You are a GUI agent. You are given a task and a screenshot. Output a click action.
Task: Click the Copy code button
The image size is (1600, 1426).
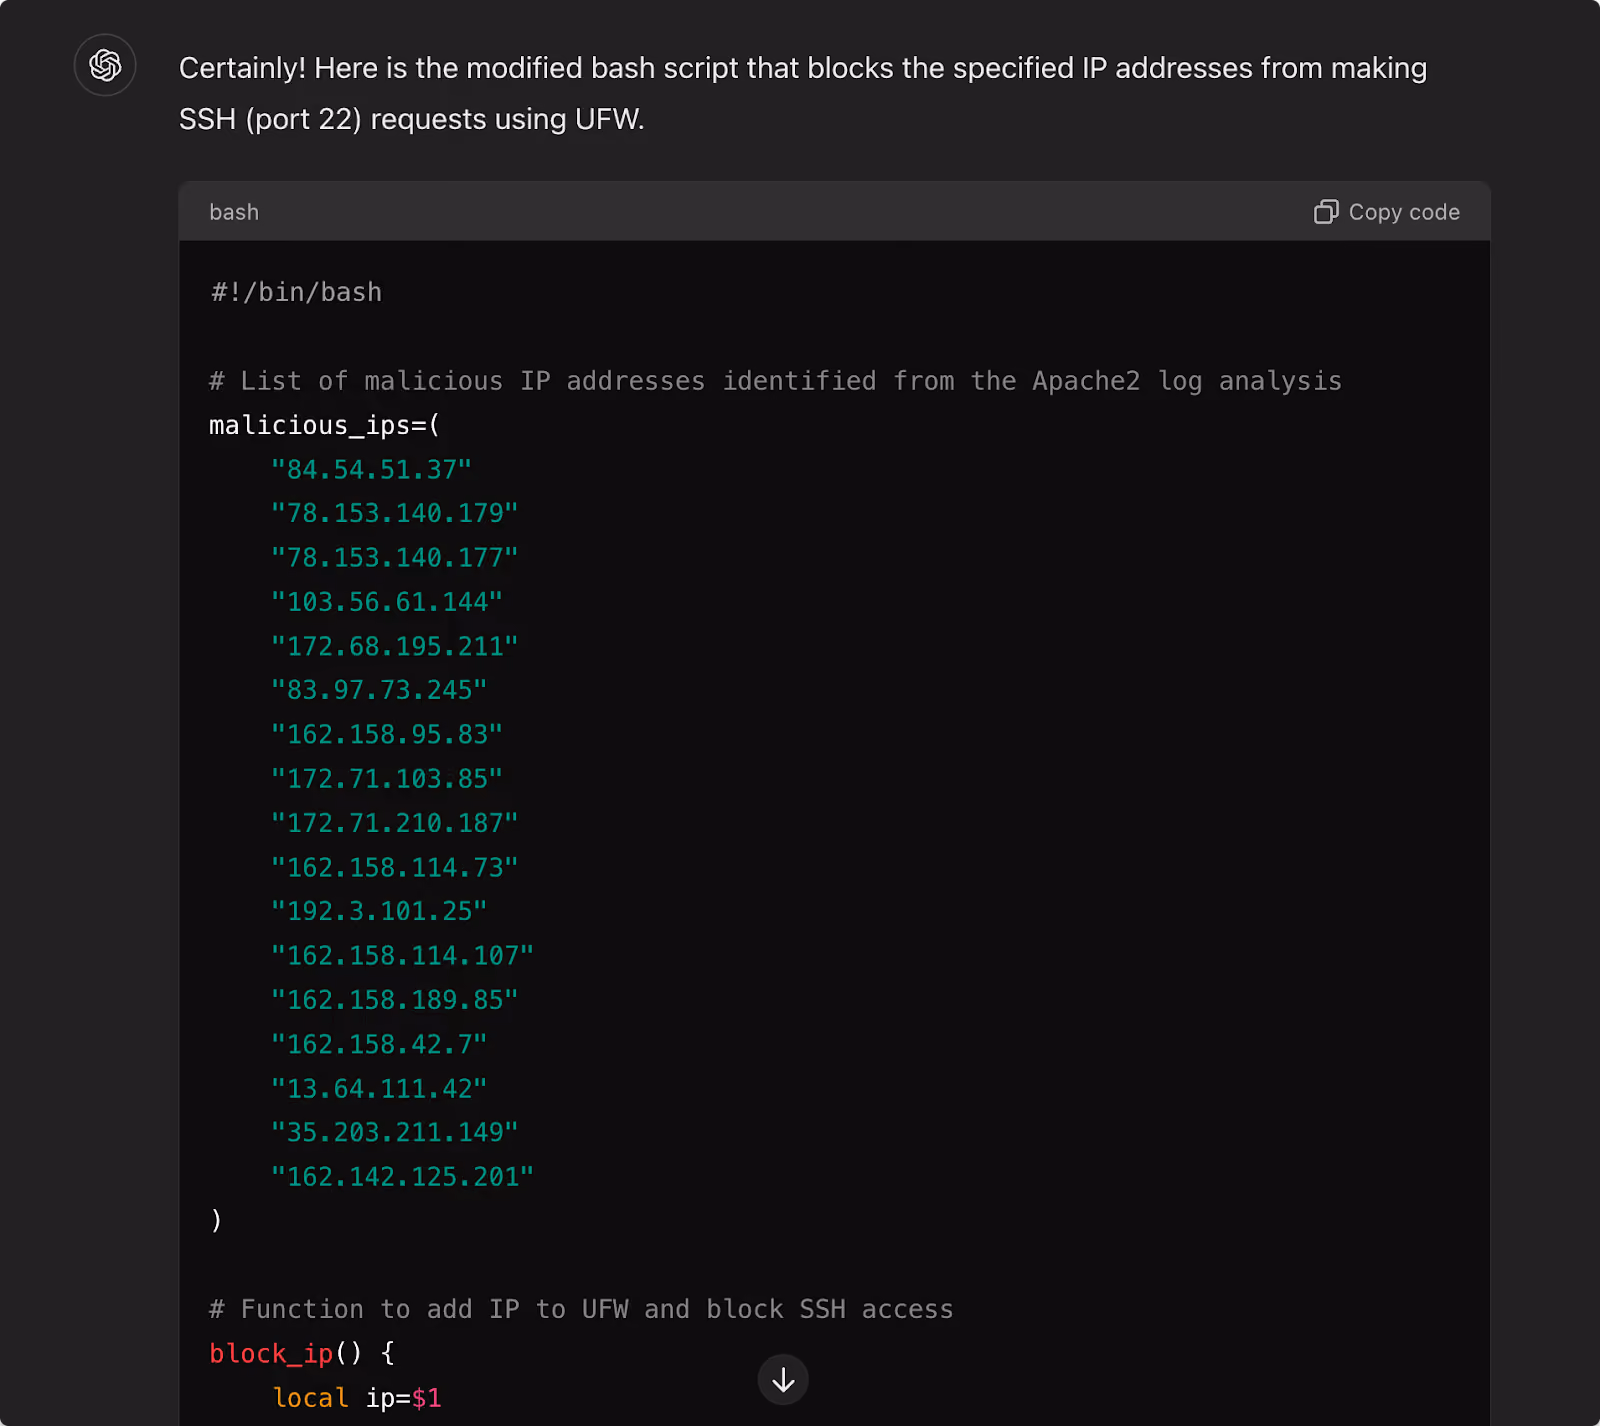[1387, 212]
